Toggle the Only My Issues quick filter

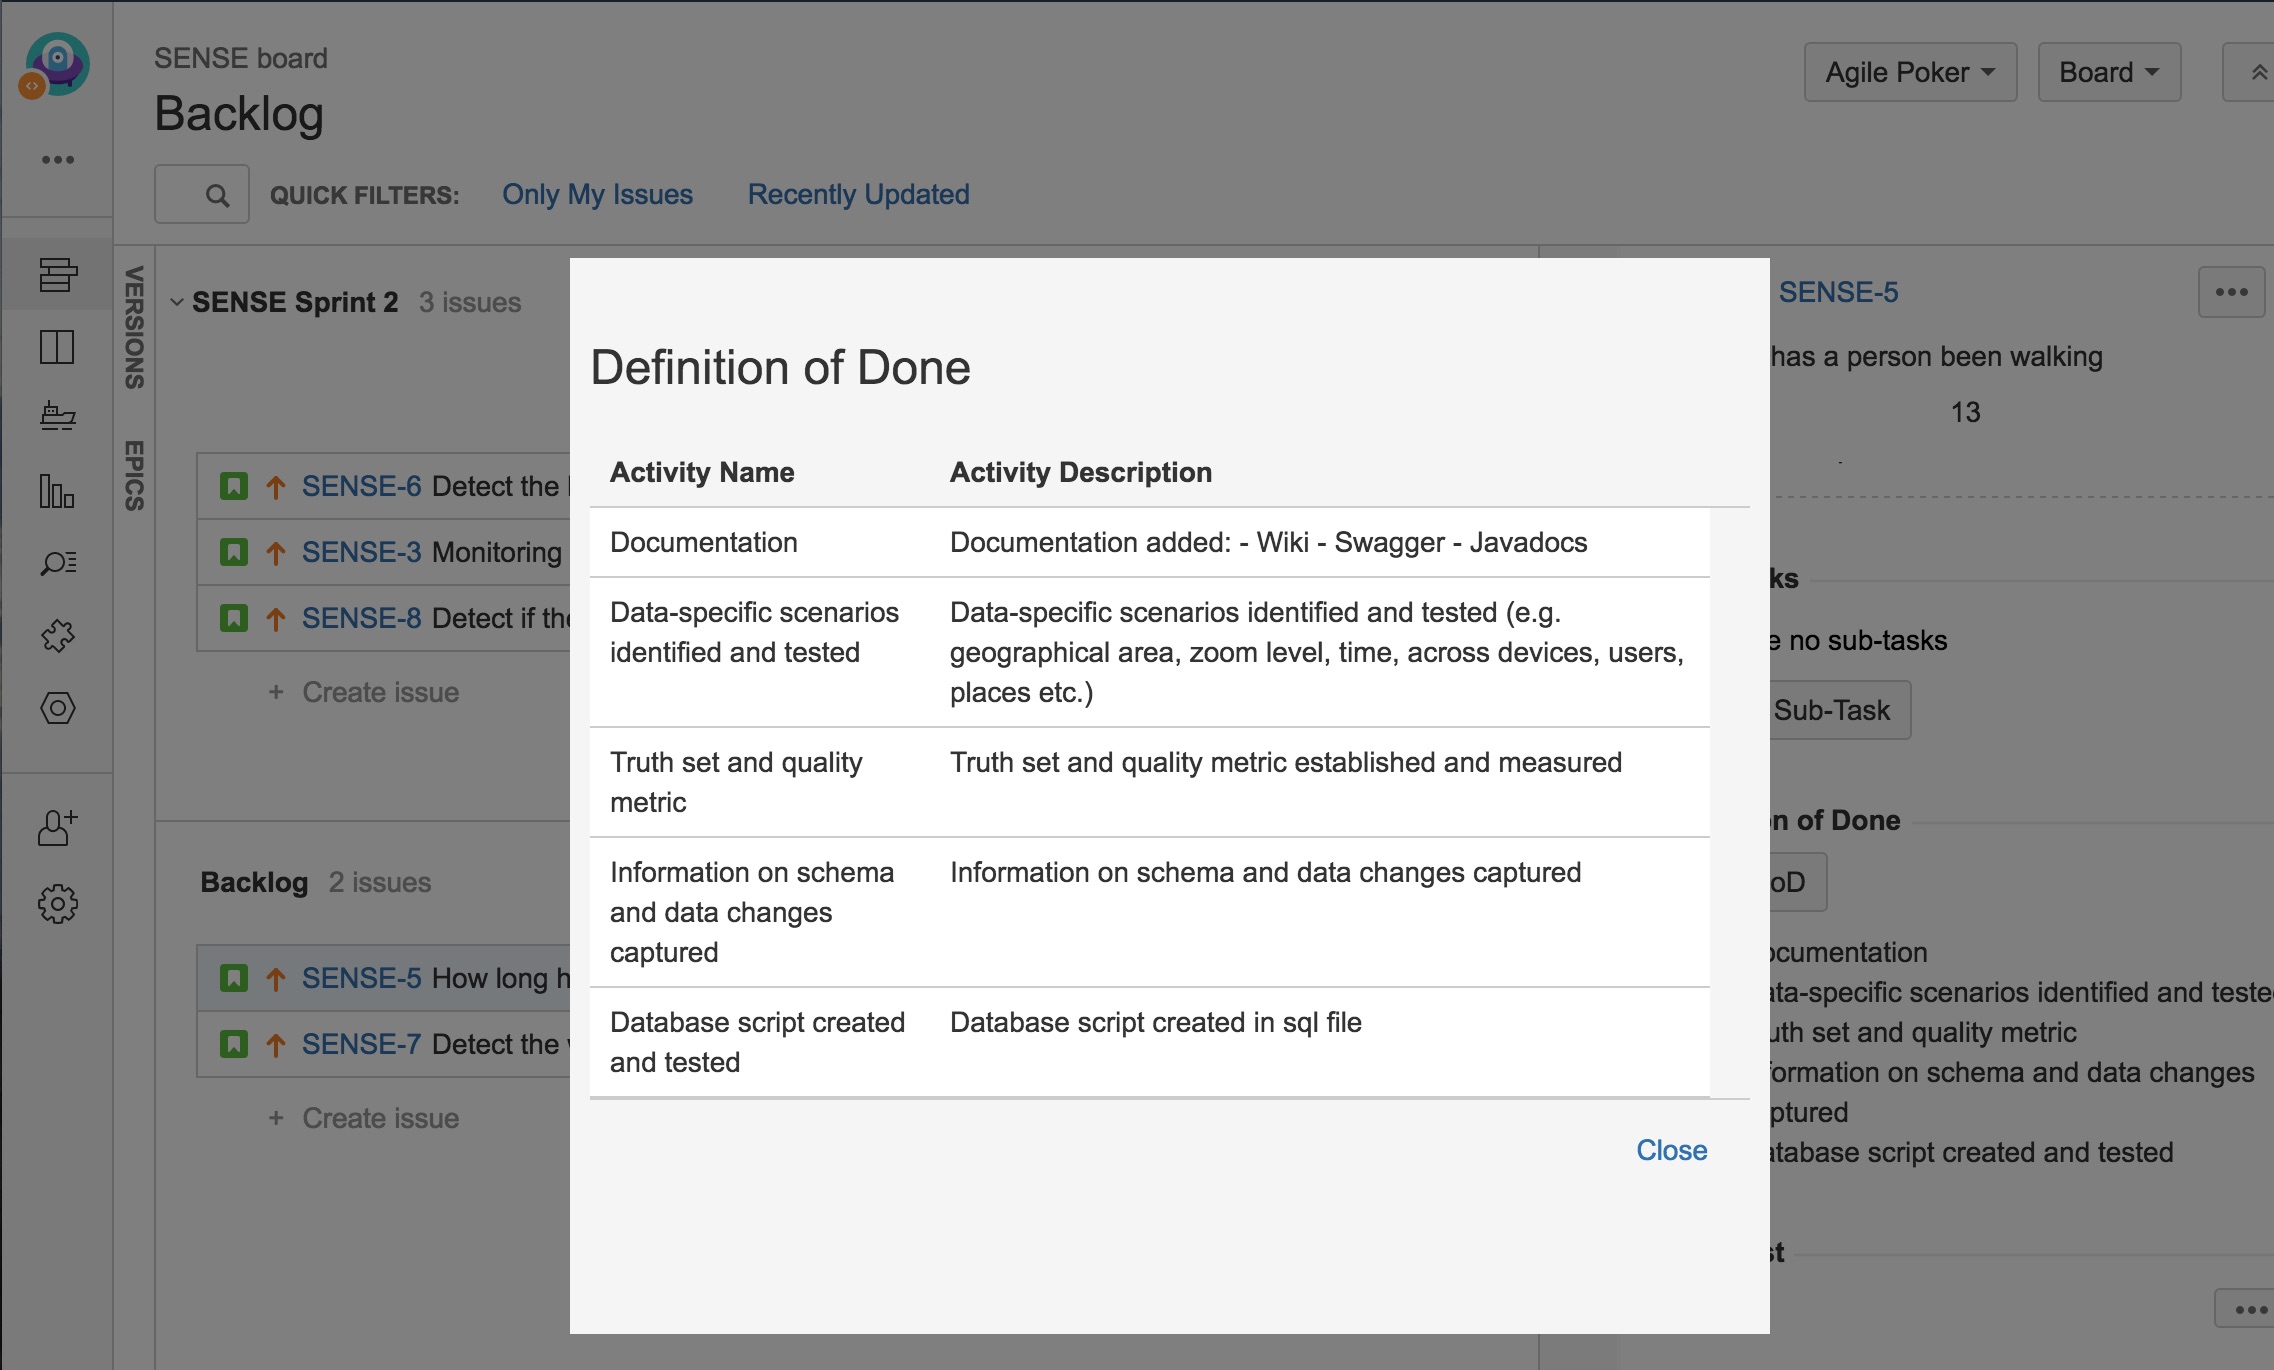point(597,194)
